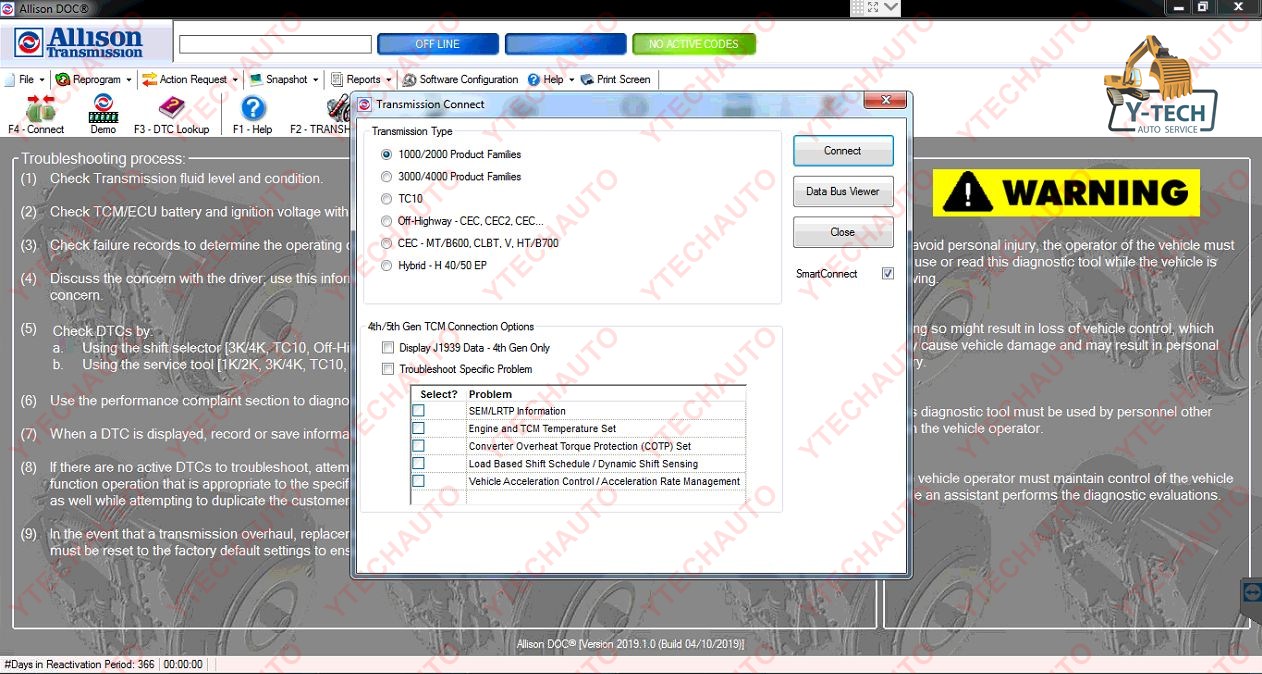Click the Reprogram toolbar icon
The image size is (1262, 674).
[x=61, y=79]
